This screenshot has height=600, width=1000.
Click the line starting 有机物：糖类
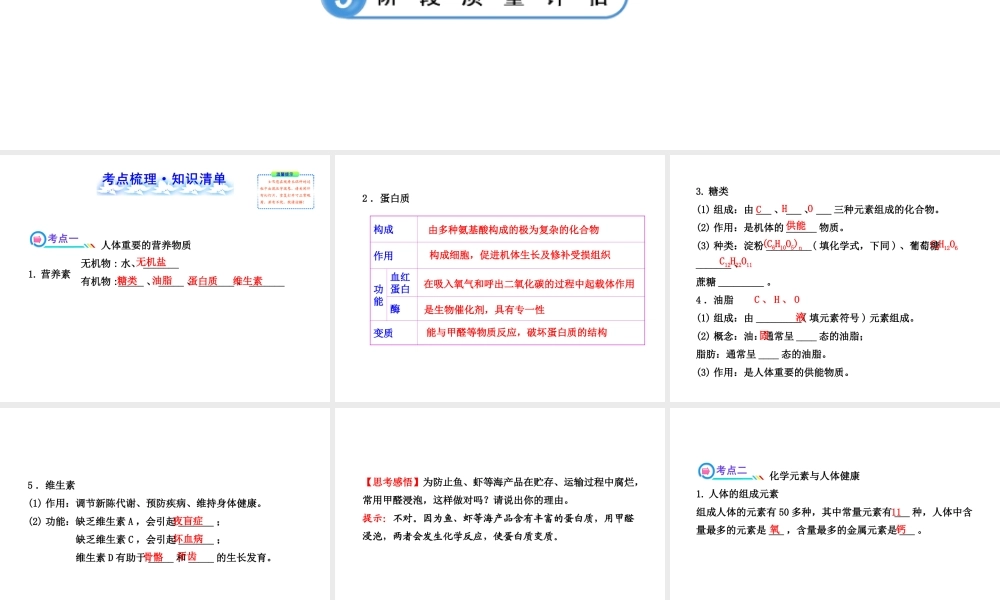pyautogui.click(x=182, y=281)
